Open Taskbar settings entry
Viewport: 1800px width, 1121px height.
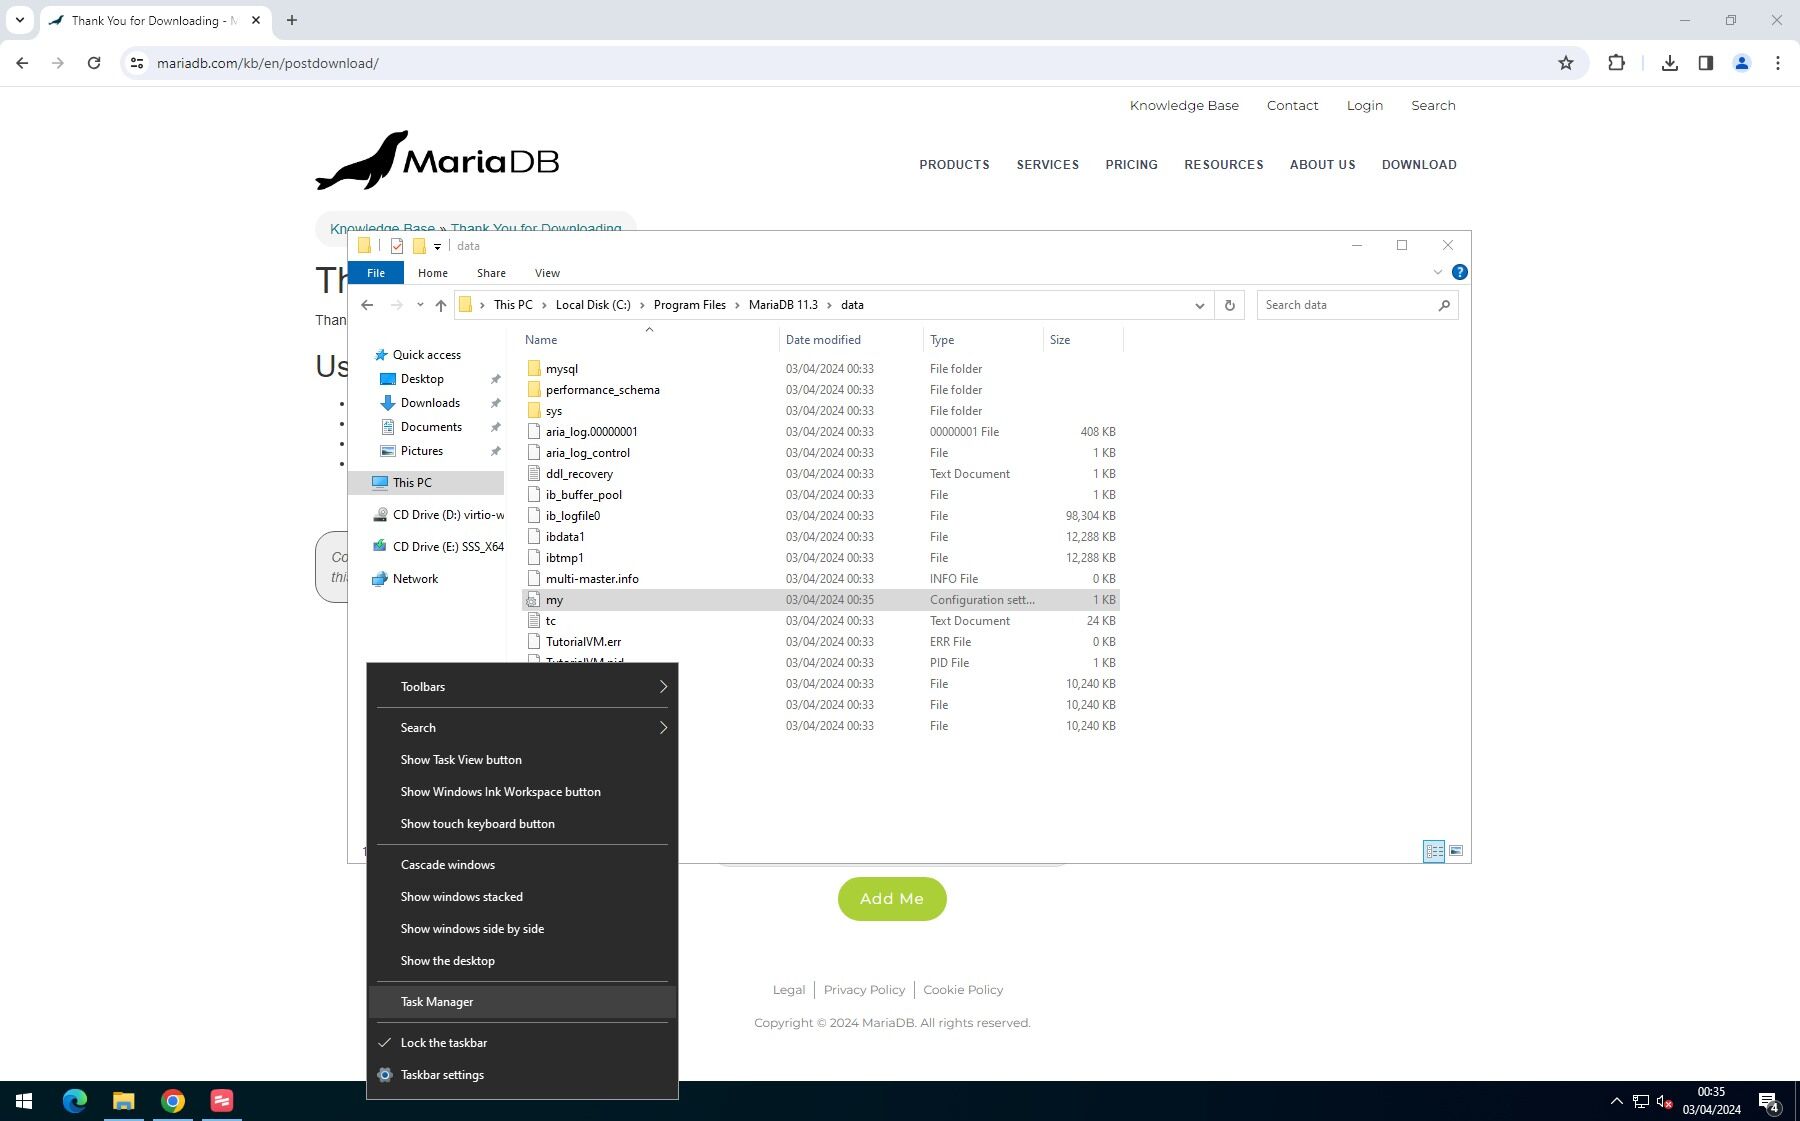coord(522,1075)
